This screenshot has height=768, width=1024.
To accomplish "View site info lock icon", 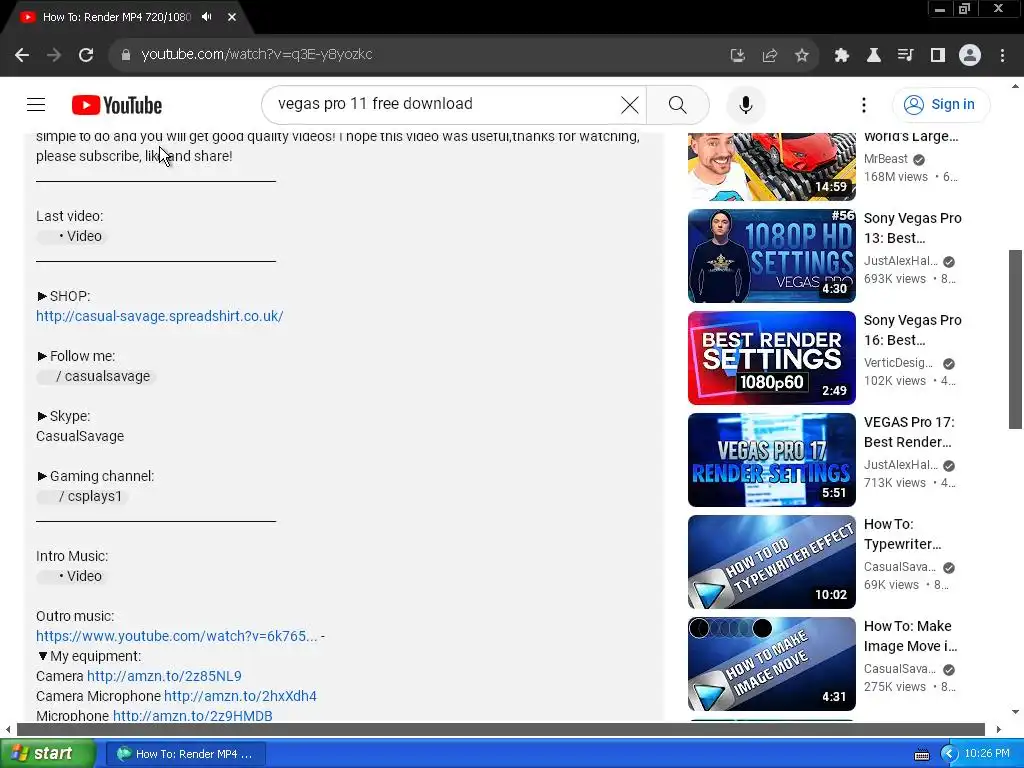I will pyautogui.click(x=126, y=55).
